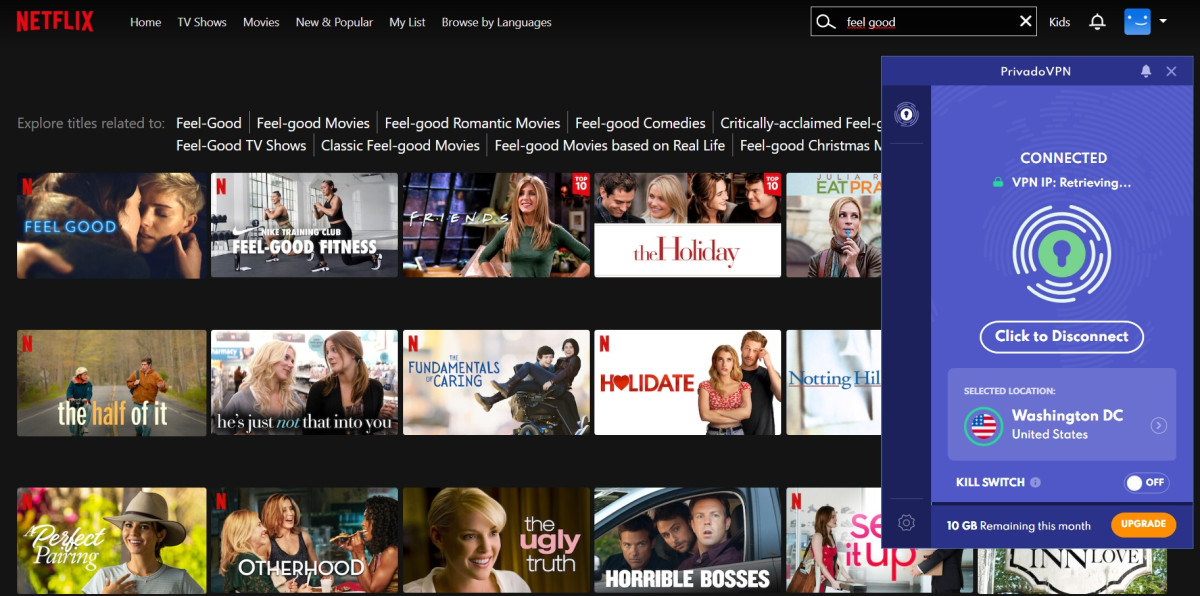Click the Netflix logo
Image resolution: width=1200 pixels, height=596 pixels.
(x=55, y=21)
